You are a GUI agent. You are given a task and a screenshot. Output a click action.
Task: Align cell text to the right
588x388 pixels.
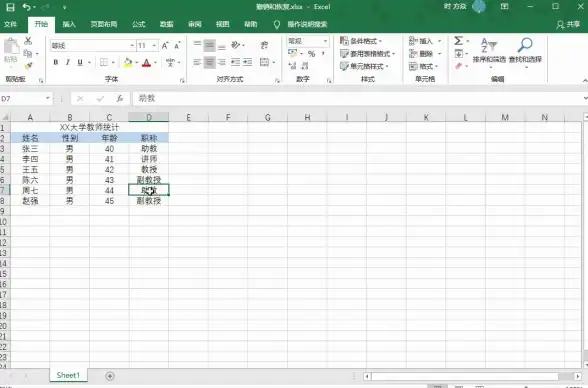(x=222, y=62)
